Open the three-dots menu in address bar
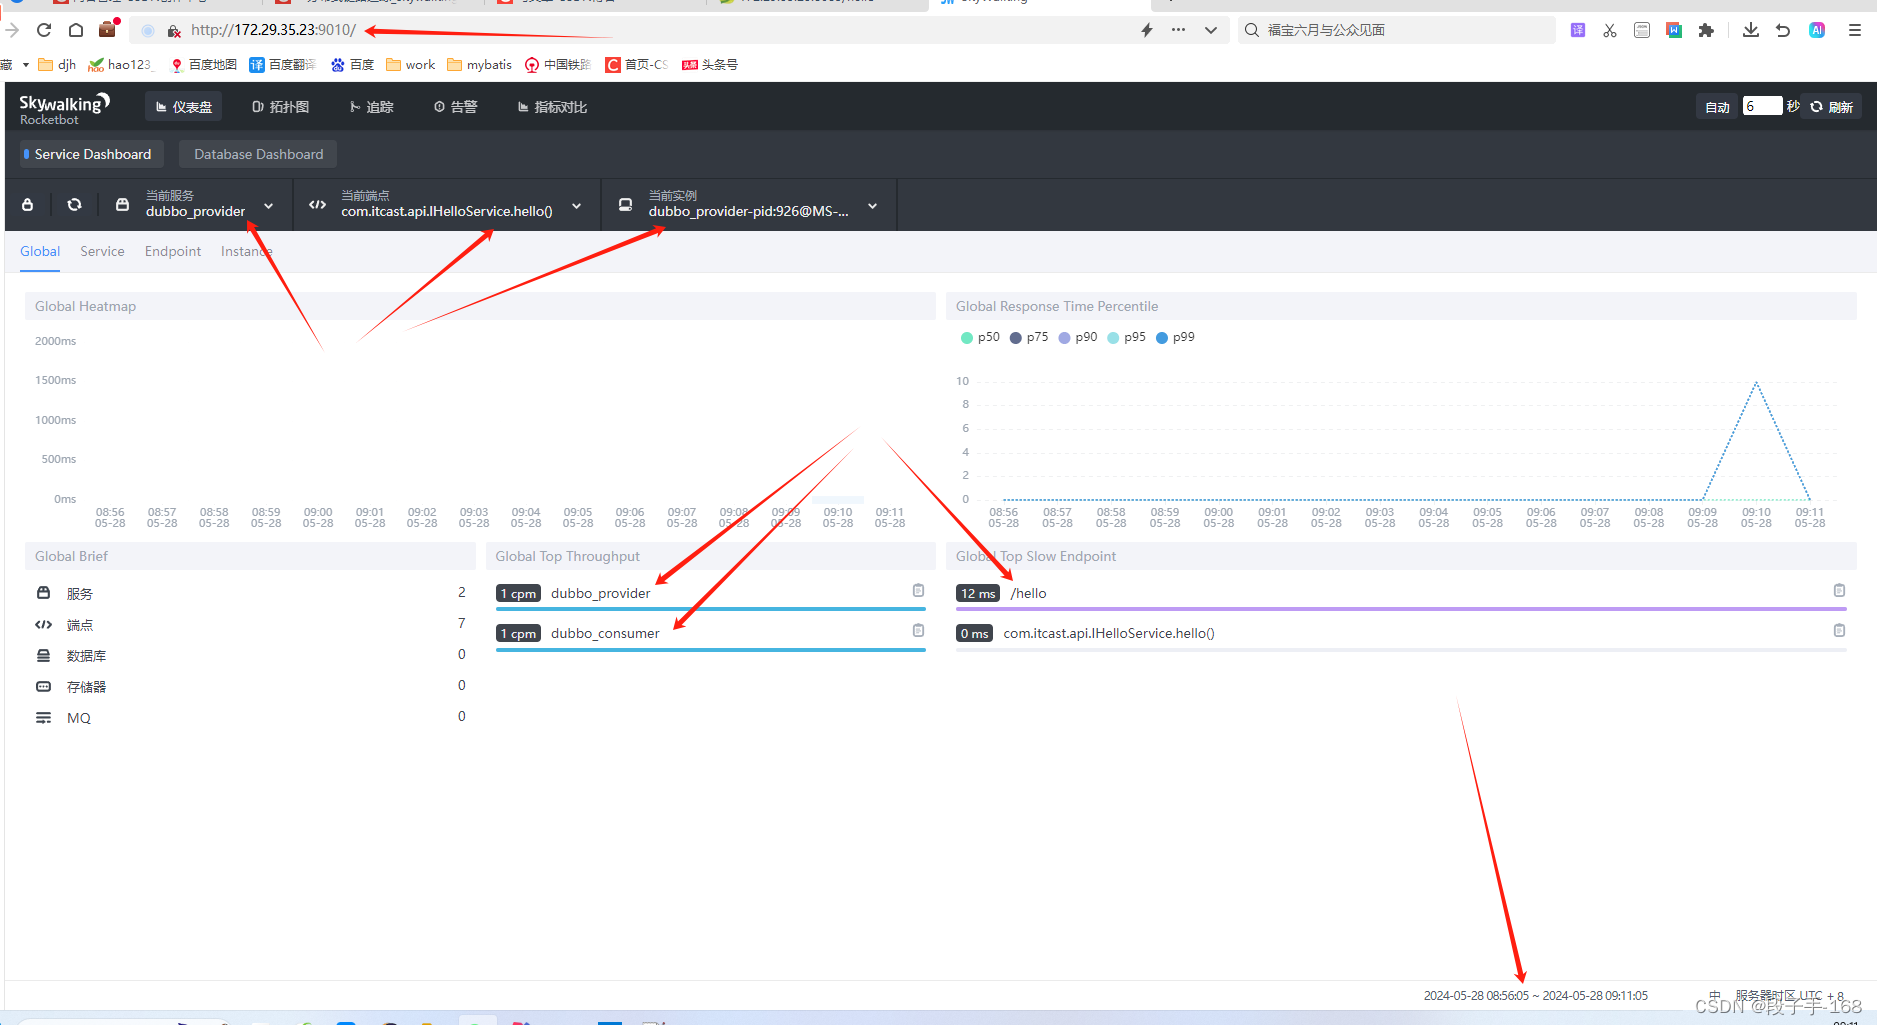1877x1025 pixels. click(x=1179, y=30)
